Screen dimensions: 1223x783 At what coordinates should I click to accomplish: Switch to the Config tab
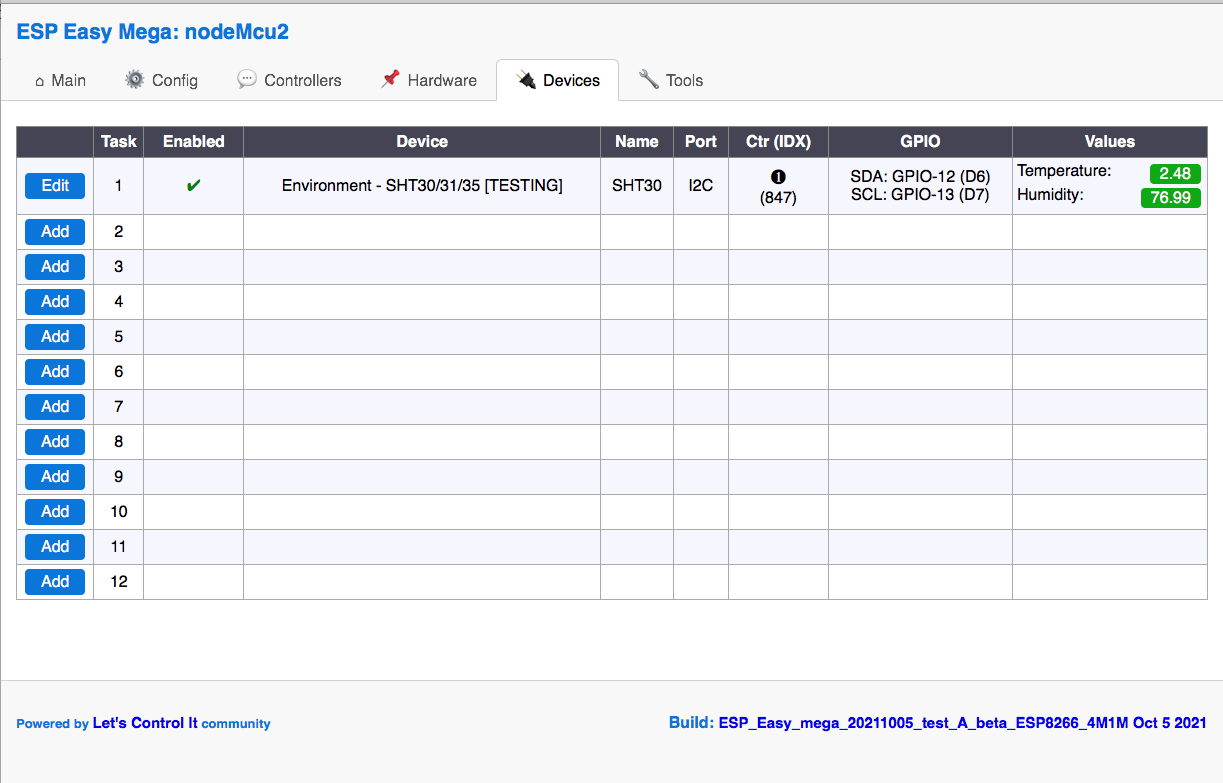pyautogui.click(x=171, y=79)
